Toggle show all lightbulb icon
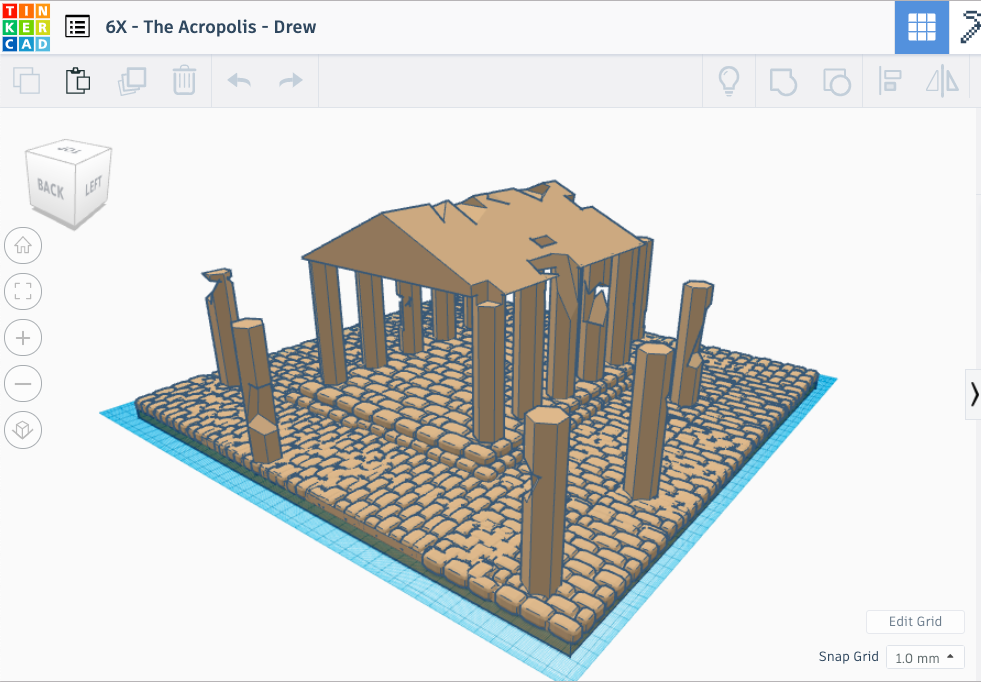 pos(730,81)
